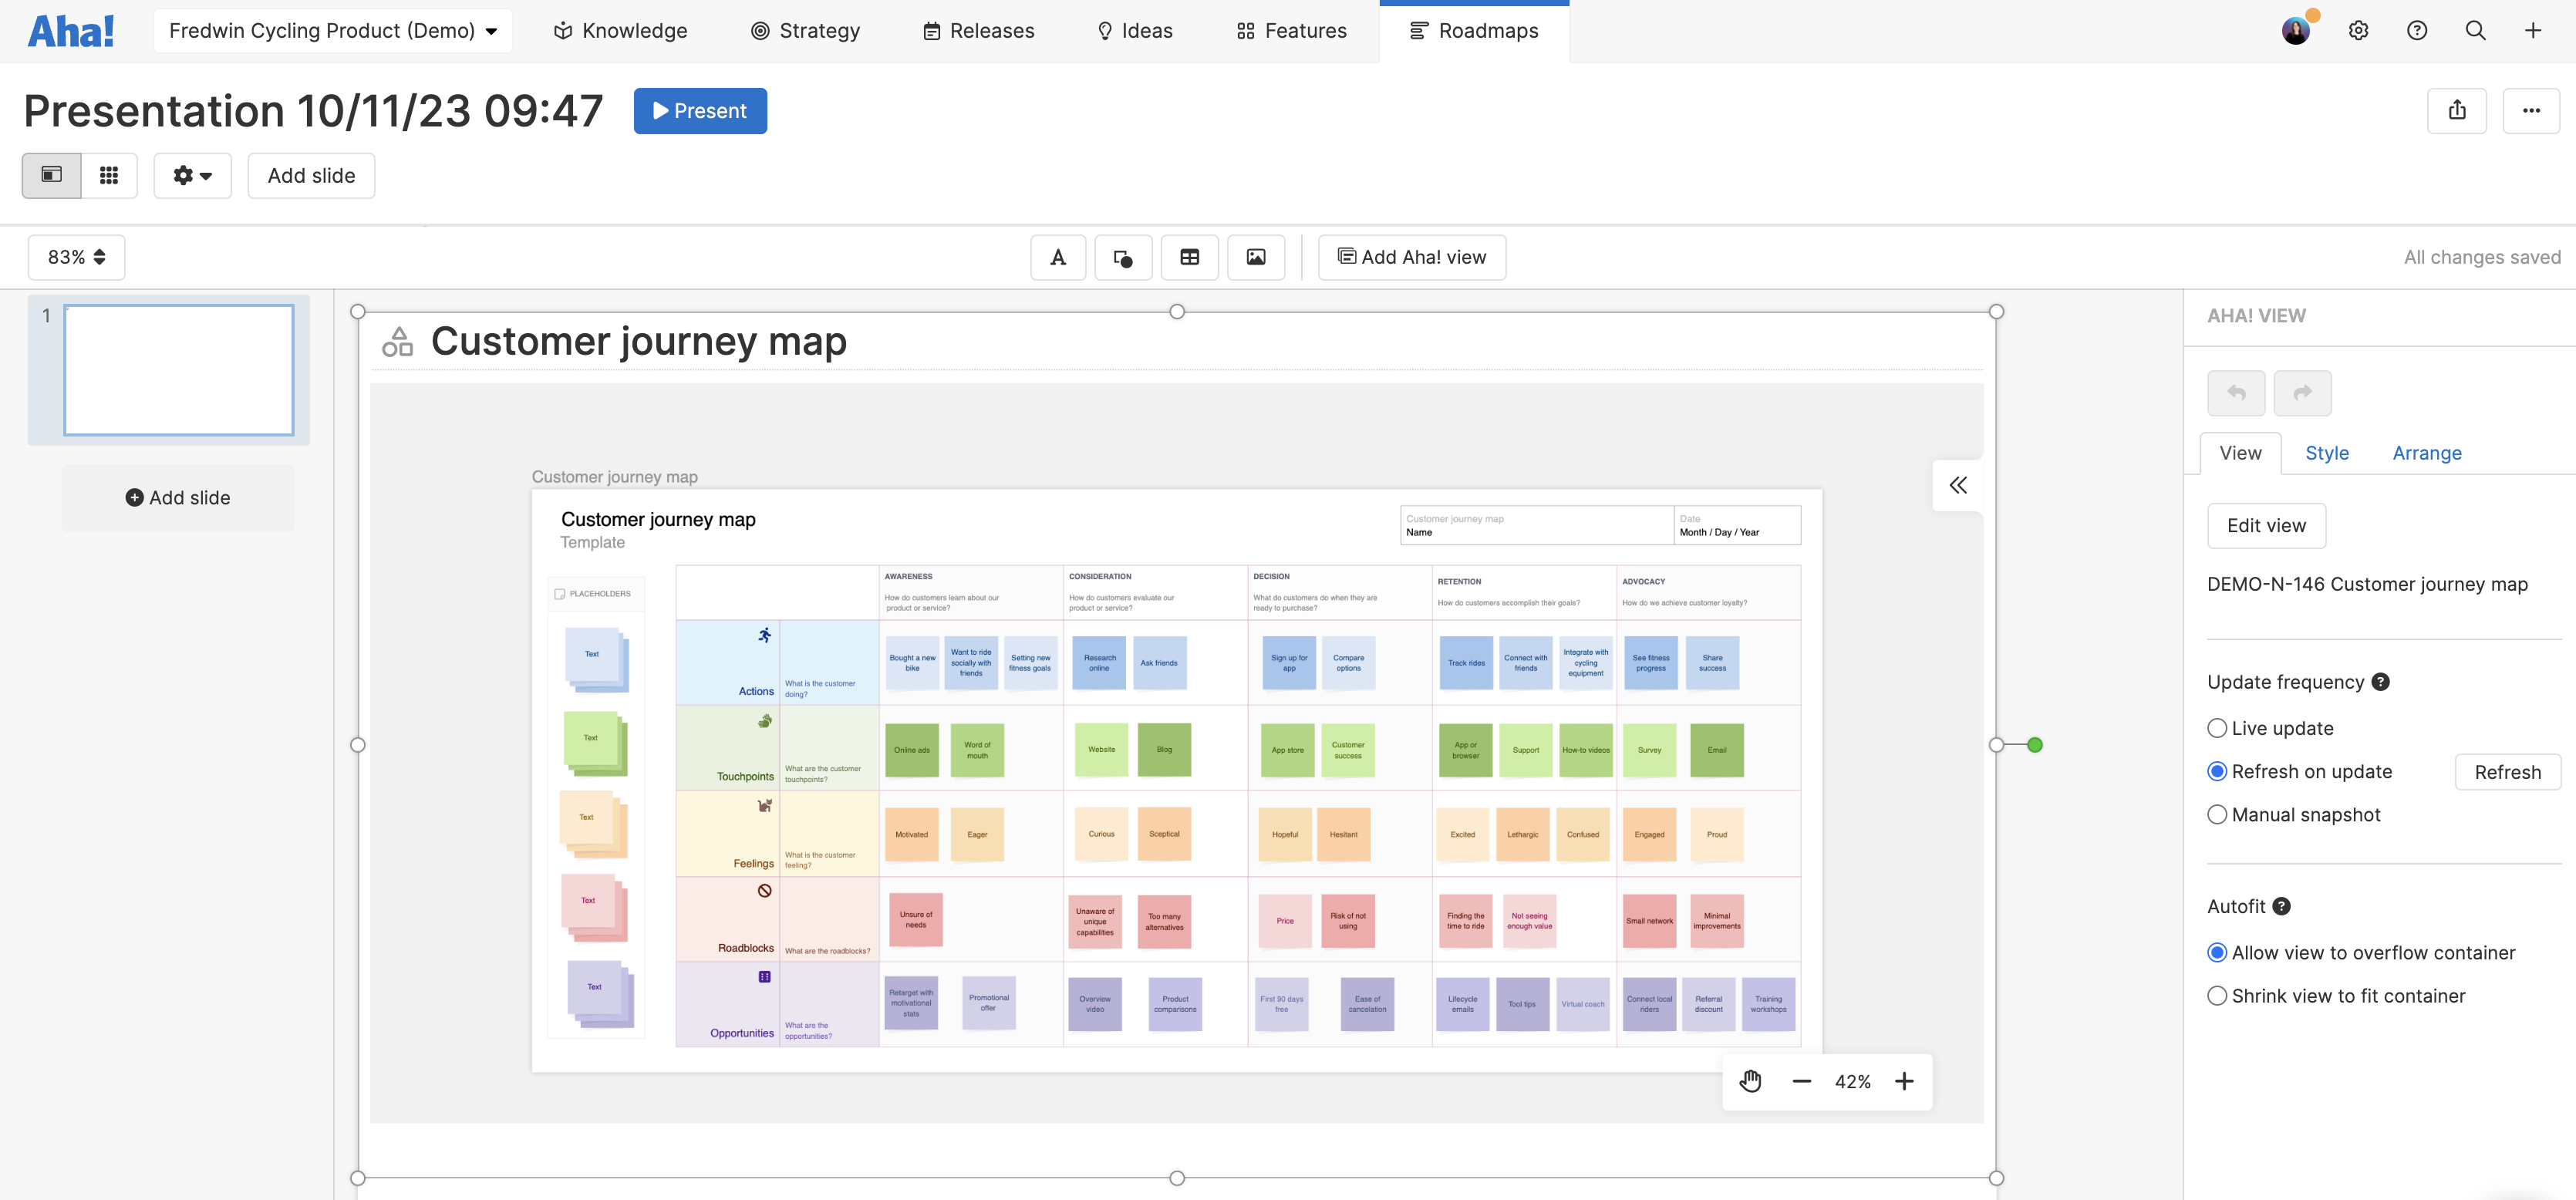Select the pan hand tool

click(x=1751, y=1081)
